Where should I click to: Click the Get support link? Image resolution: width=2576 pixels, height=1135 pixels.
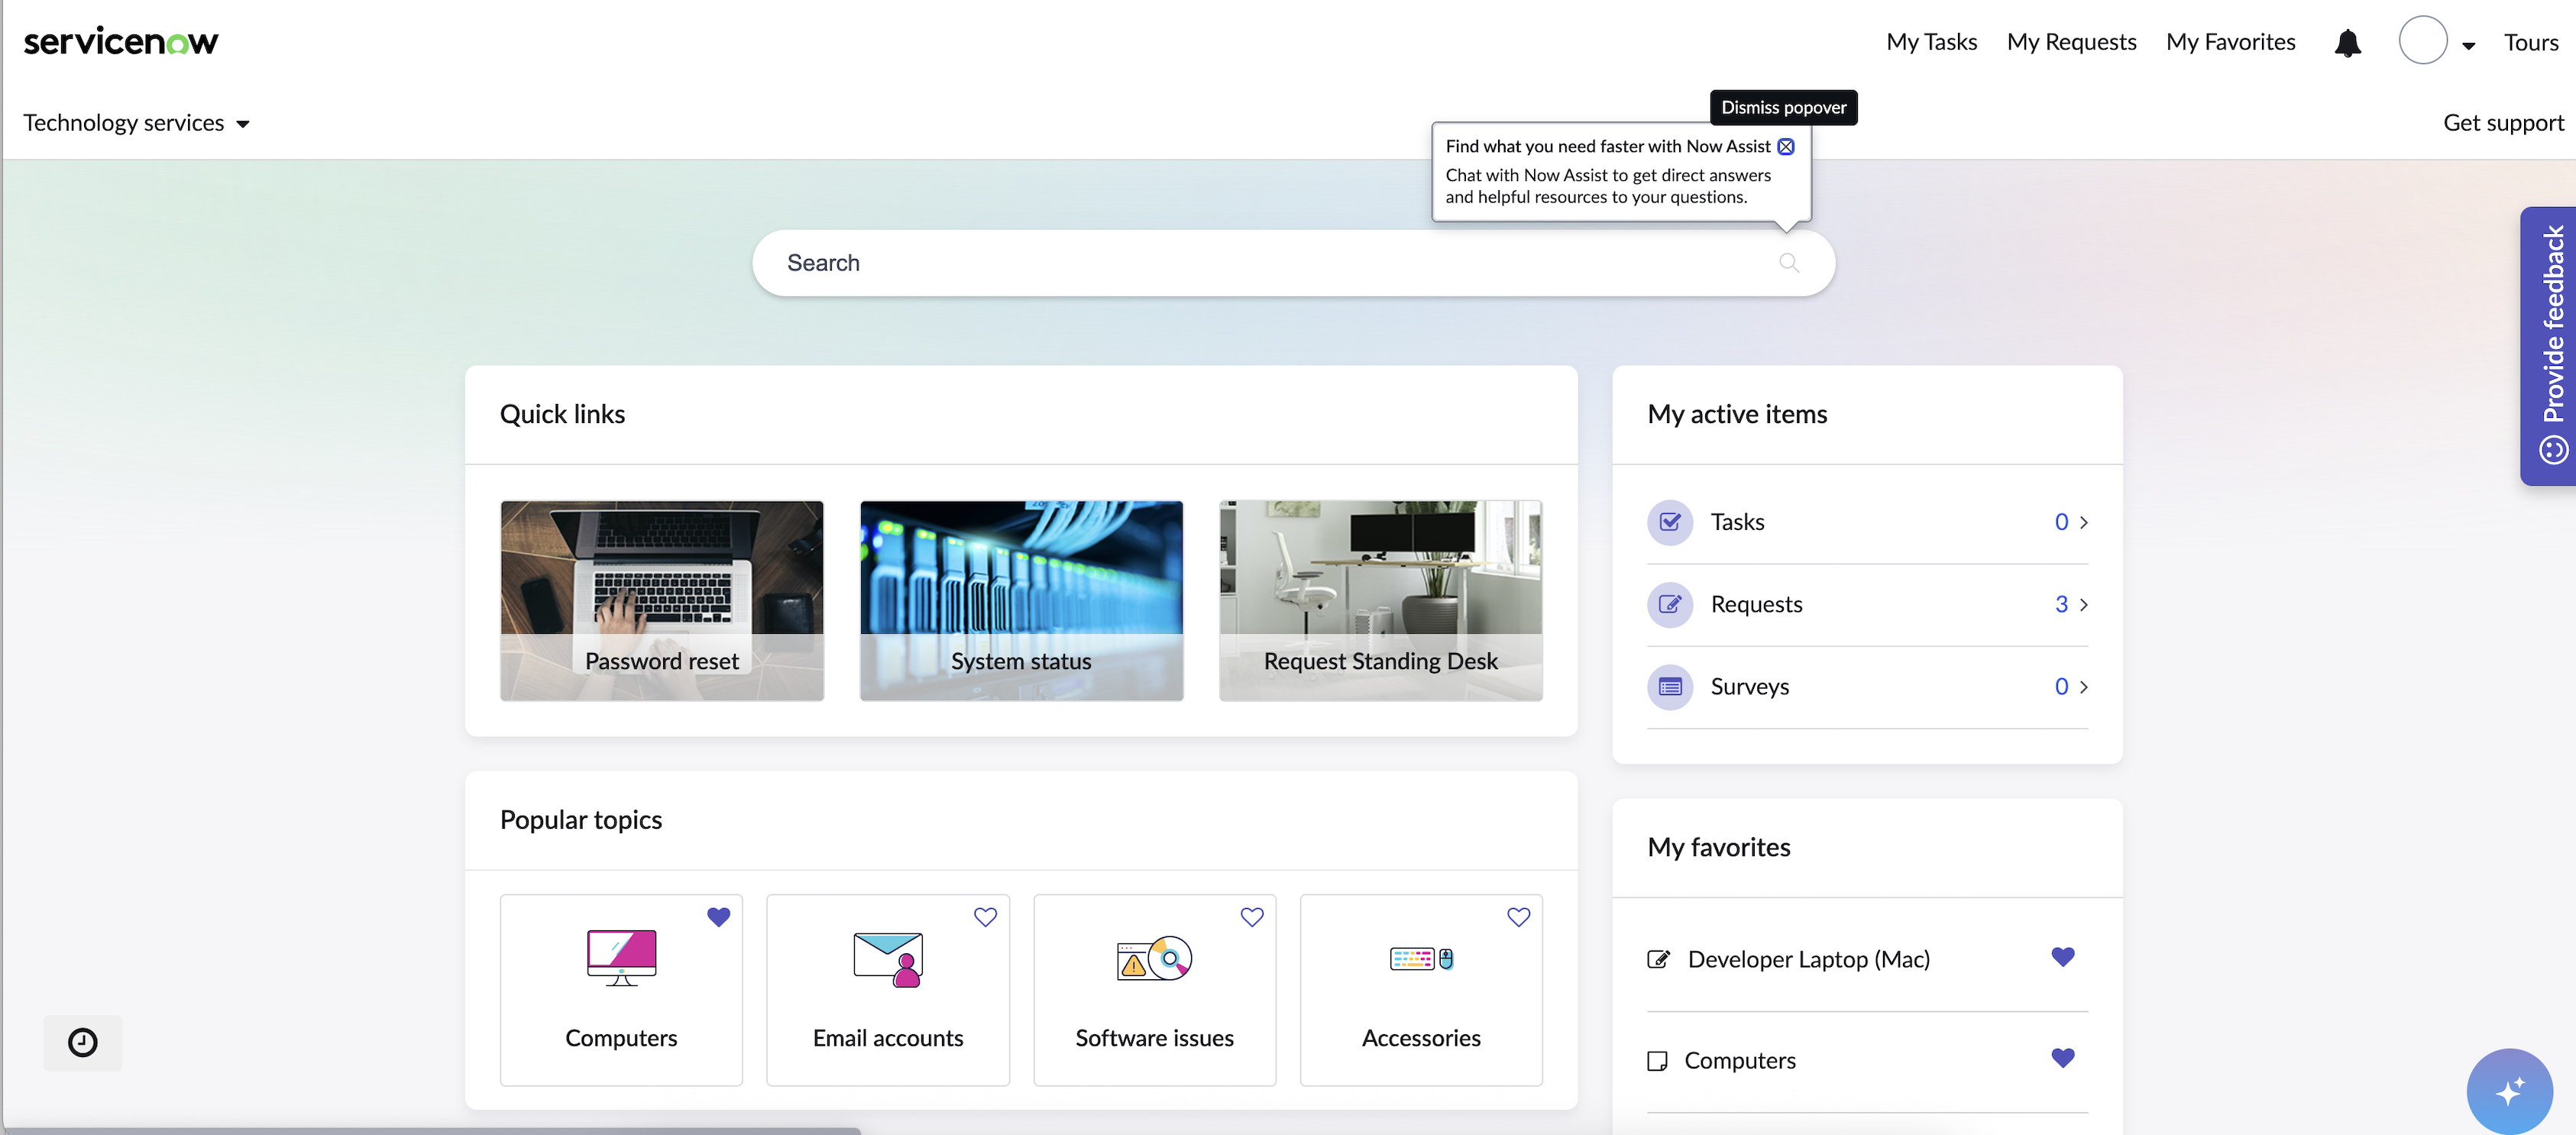coord(2503,123)
